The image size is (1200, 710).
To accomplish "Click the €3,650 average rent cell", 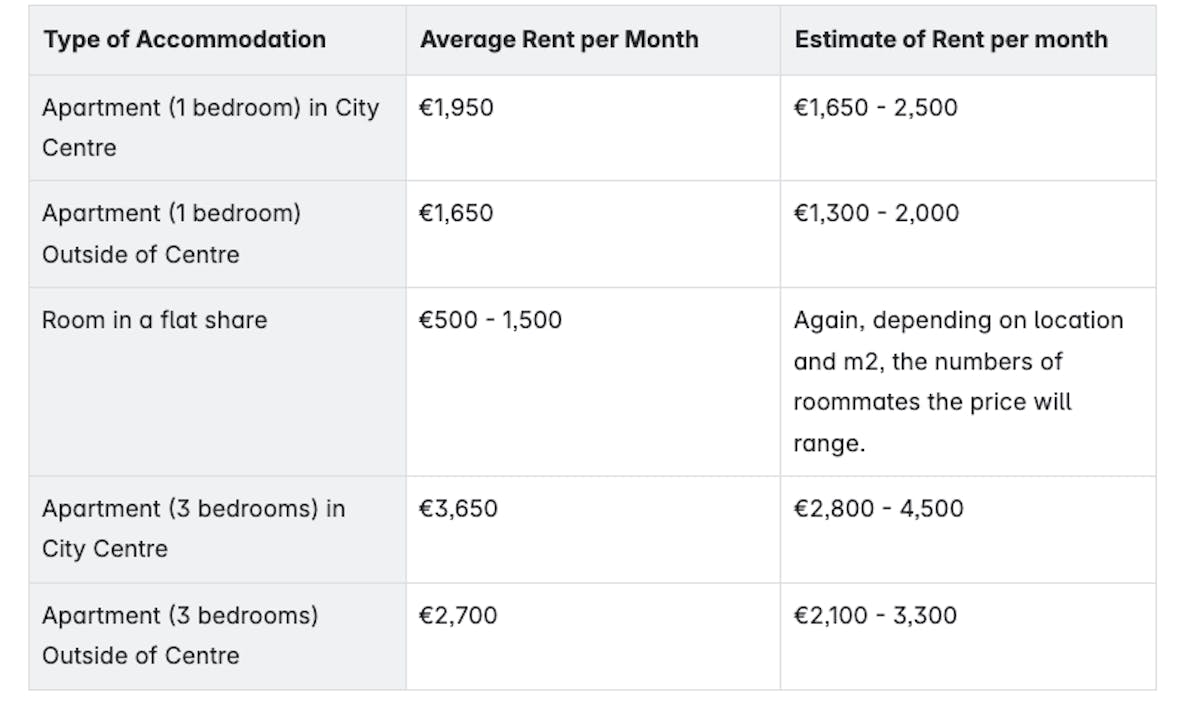I will [x=458, y=508].
